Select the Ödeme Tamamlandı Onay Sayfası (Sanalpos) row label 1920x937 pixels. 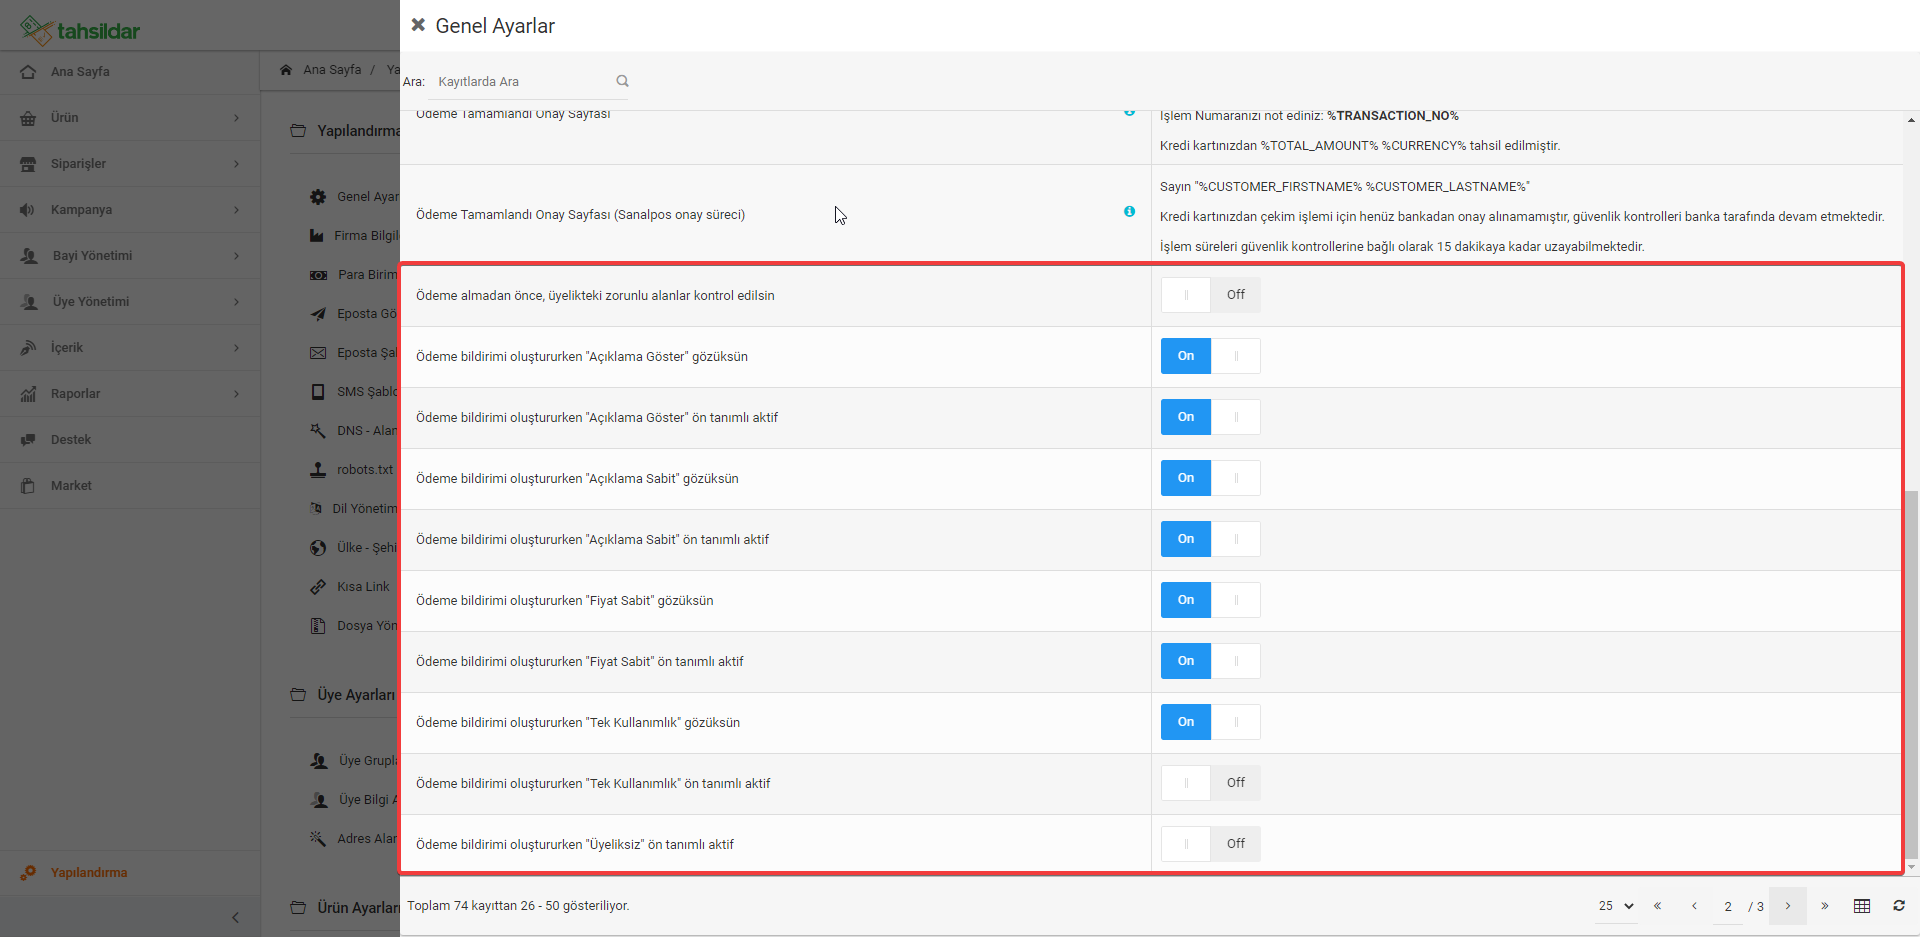[x=580, y=215]
